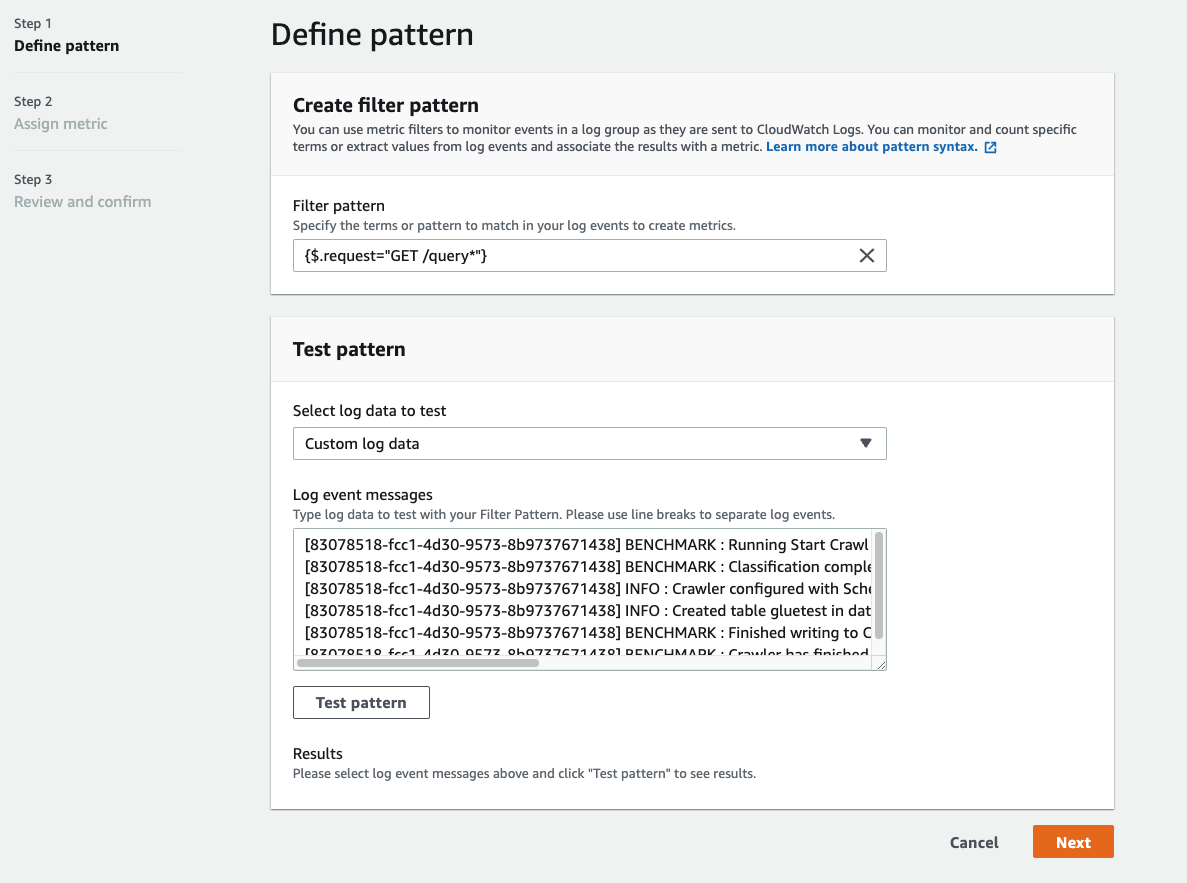Open the Select log data to test dropdown
Viewport: 1187px width, 883px height.
click(x=589, y=443)
